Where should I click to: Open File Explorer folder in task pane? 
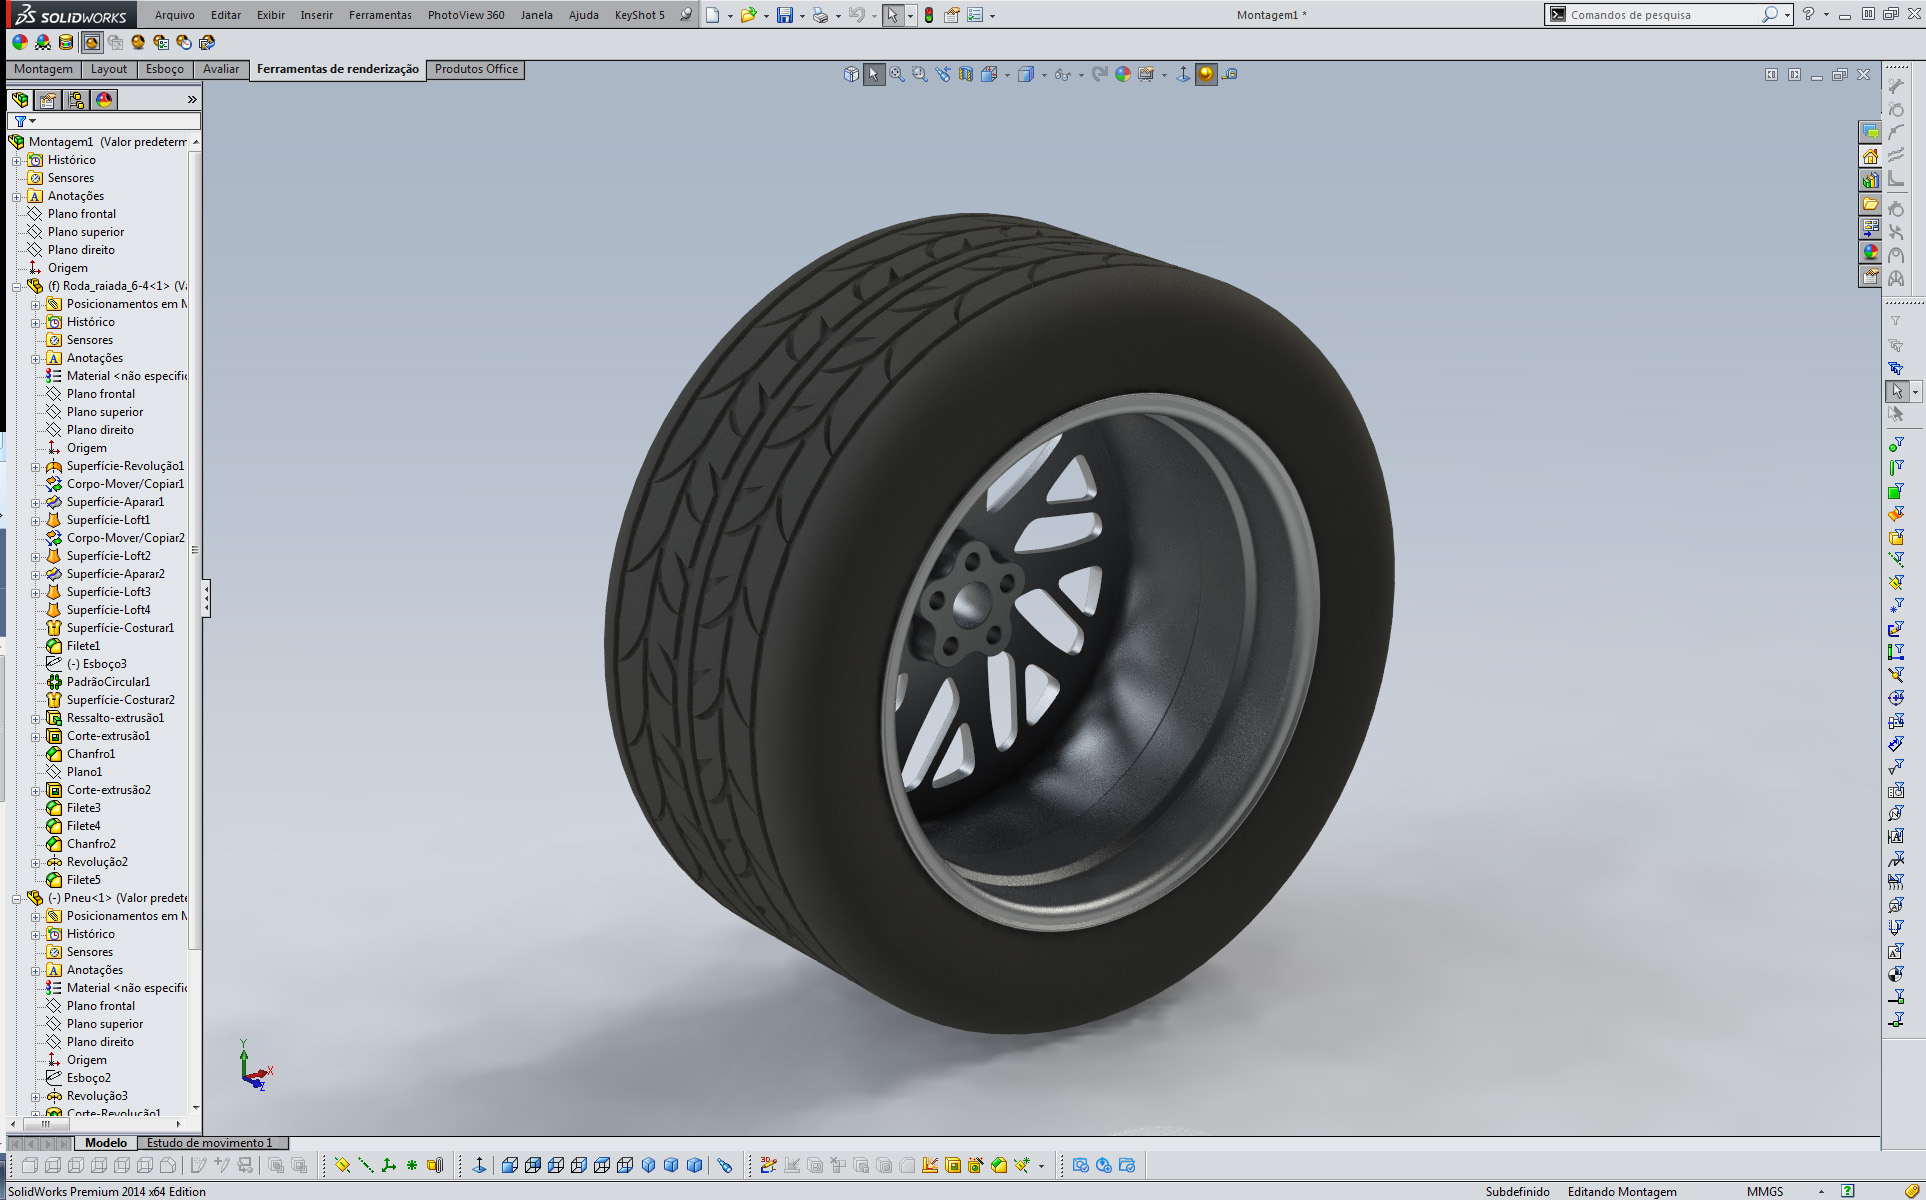pyautogui.click(x=1870, y=204)
